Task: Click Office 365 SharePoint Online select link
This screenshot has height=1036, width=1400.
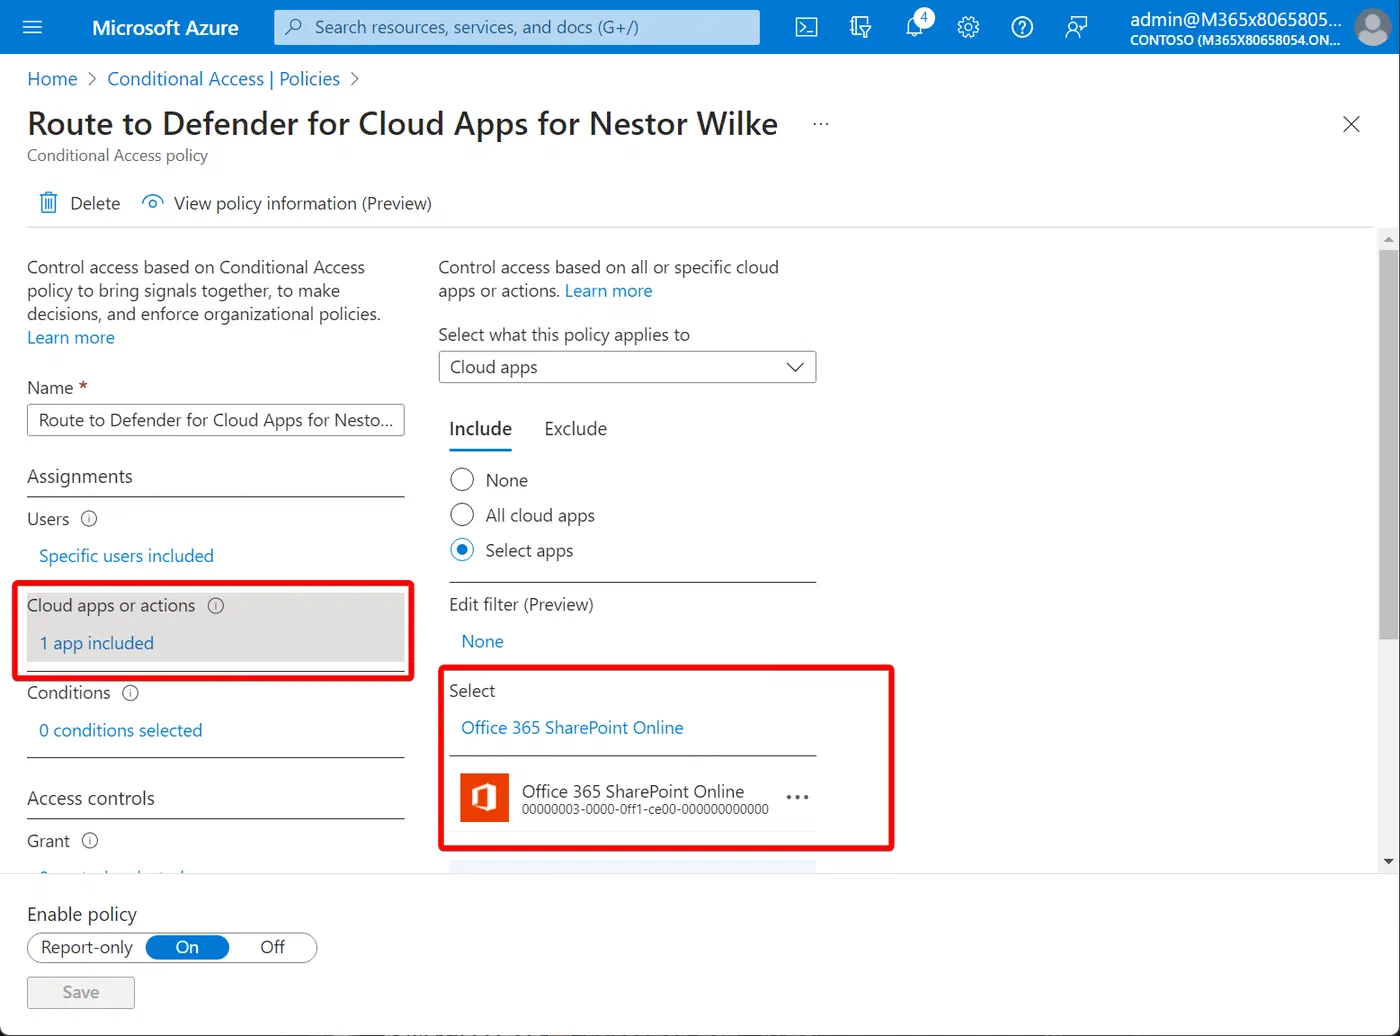Action: (572, 728)
